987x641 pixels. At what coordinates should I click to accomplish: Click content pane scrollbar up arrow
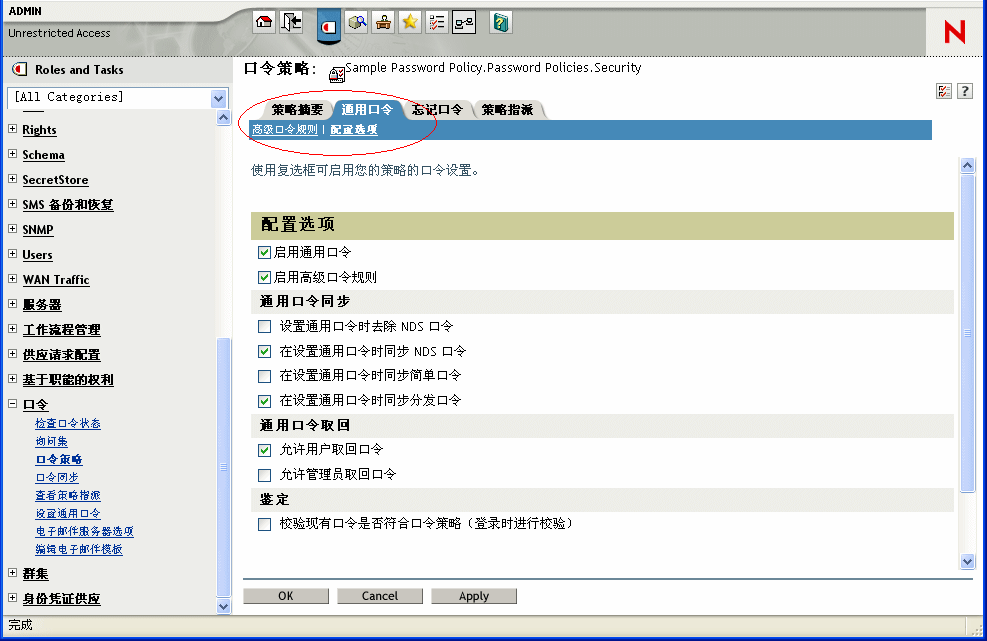[967, 166]
